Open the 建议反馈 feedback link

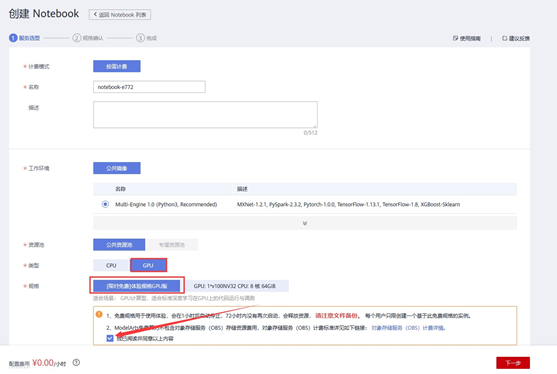(x=516, y=38)
